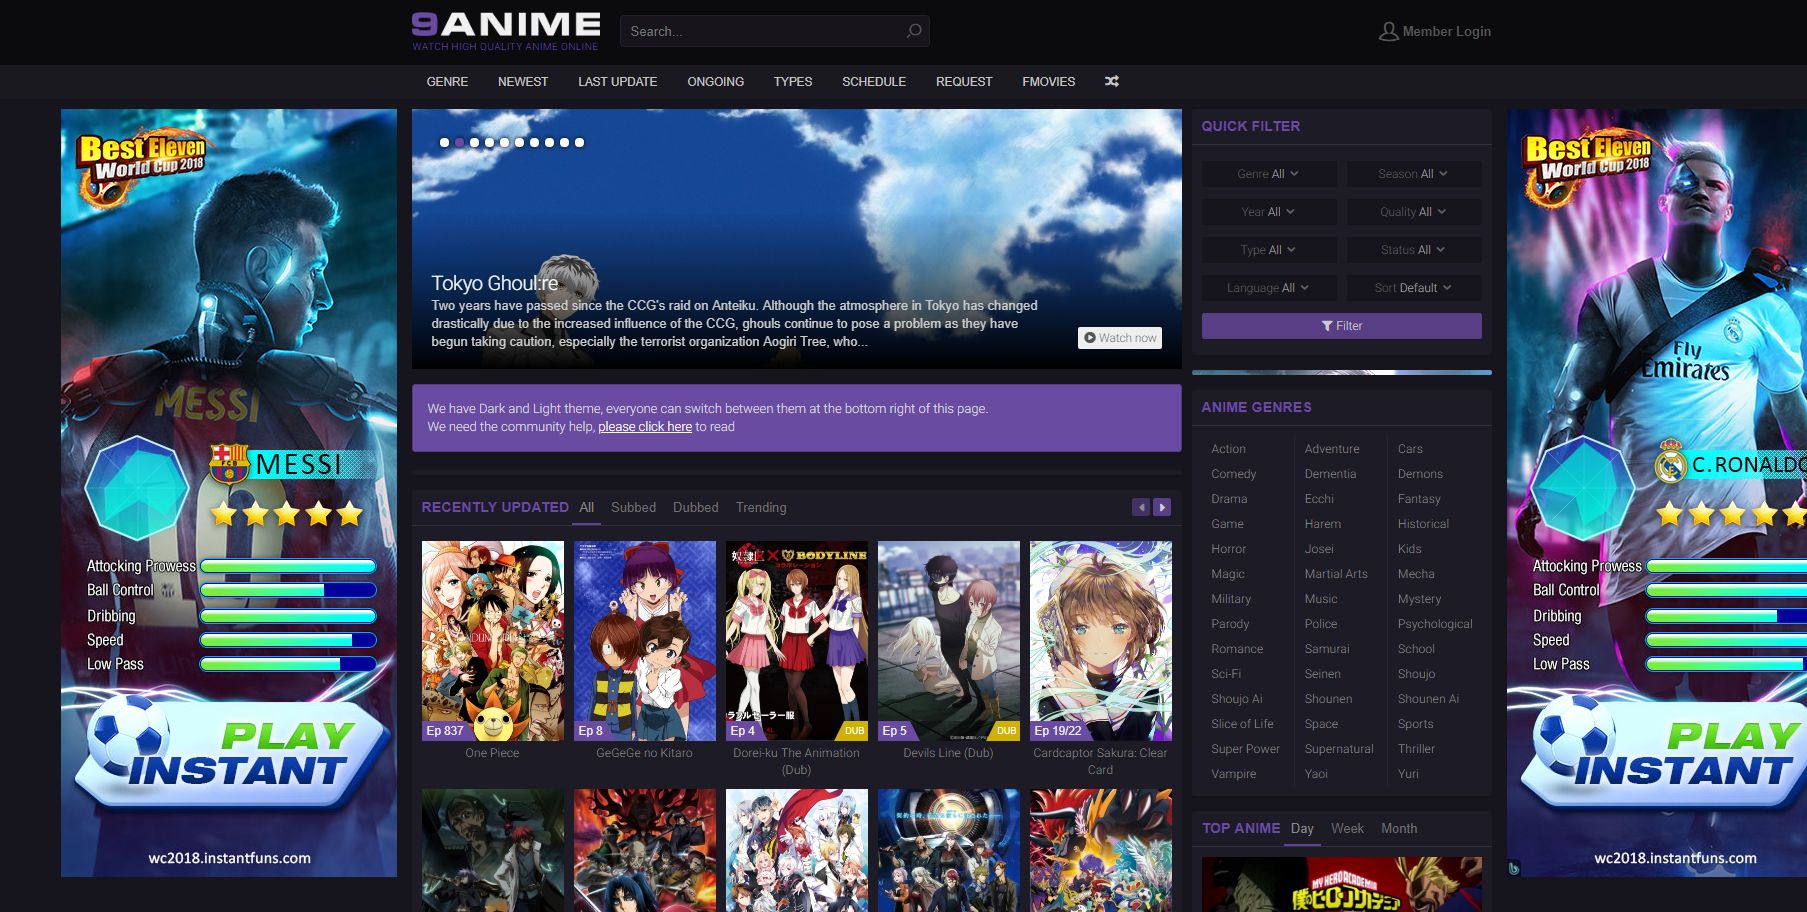Open Cardcaptor Sakura: Clear Card poster
The width and height of the screenshot is (1807, 912).
coord(1101,641)
